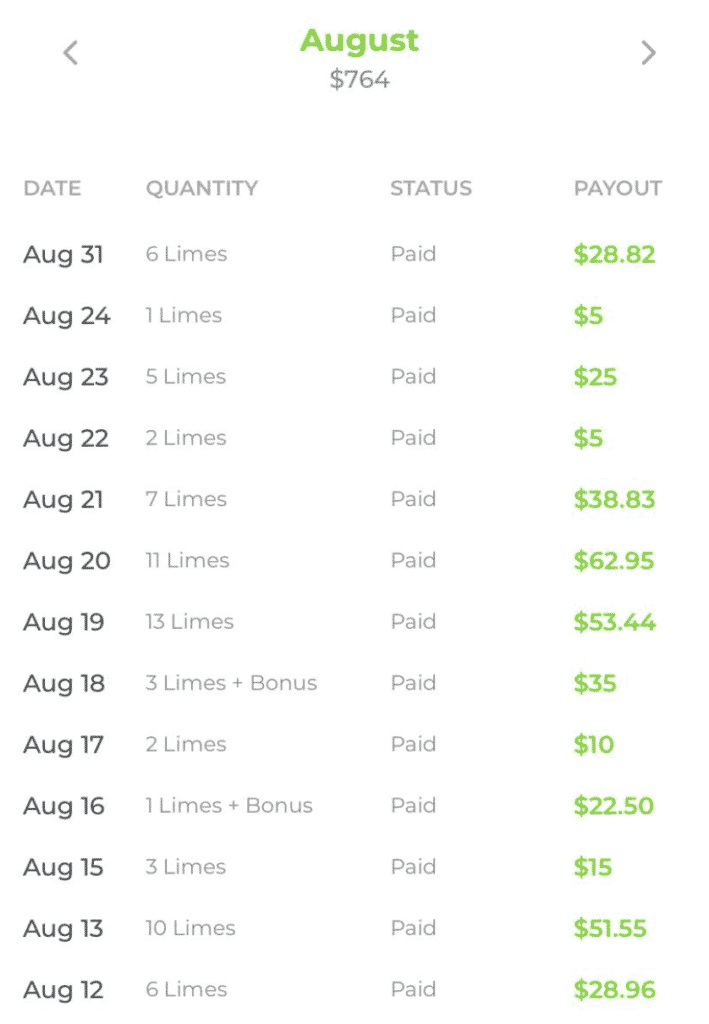Open the Aug 12 payout row
The width and height of the screenshot is (709, 1024).
pos(354,989)
